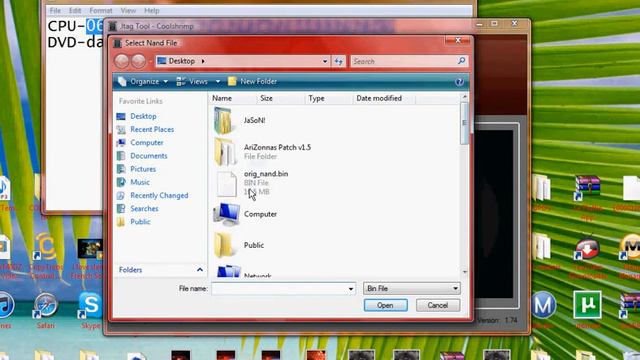Select the JaSoN! folder icon
This screenshot has width=640, height=360.
[x=224, y=121]
